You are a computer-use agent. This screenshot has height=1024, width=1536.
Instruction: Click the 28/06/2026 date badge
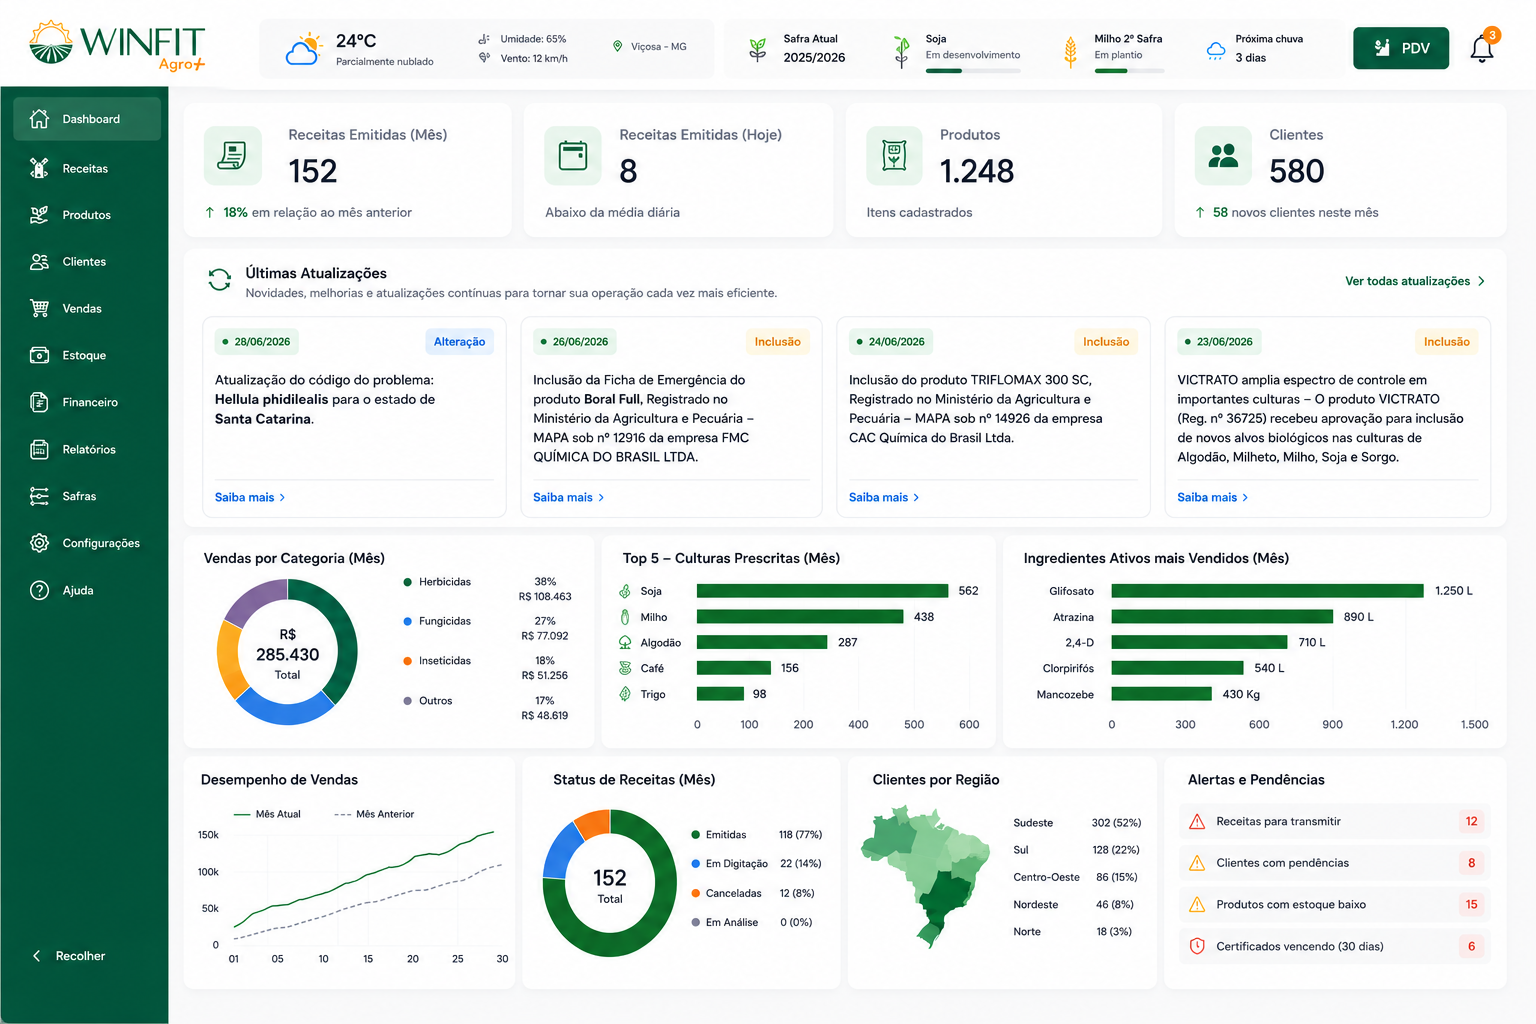tap(256, 342)
